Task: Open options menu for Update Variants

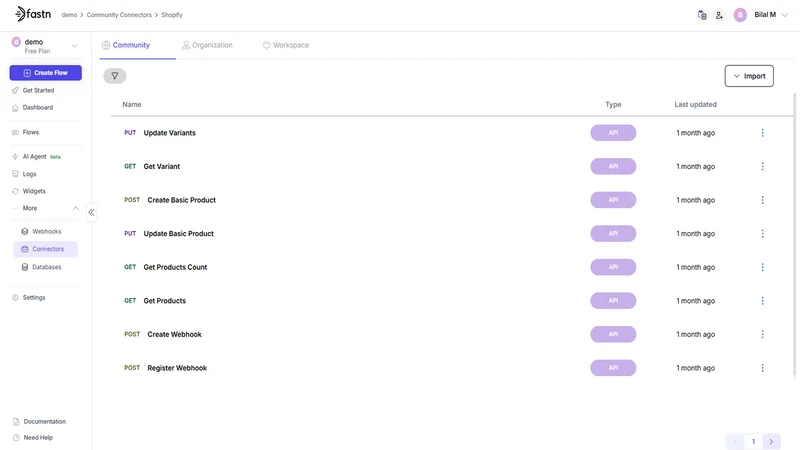Action: 762,133
